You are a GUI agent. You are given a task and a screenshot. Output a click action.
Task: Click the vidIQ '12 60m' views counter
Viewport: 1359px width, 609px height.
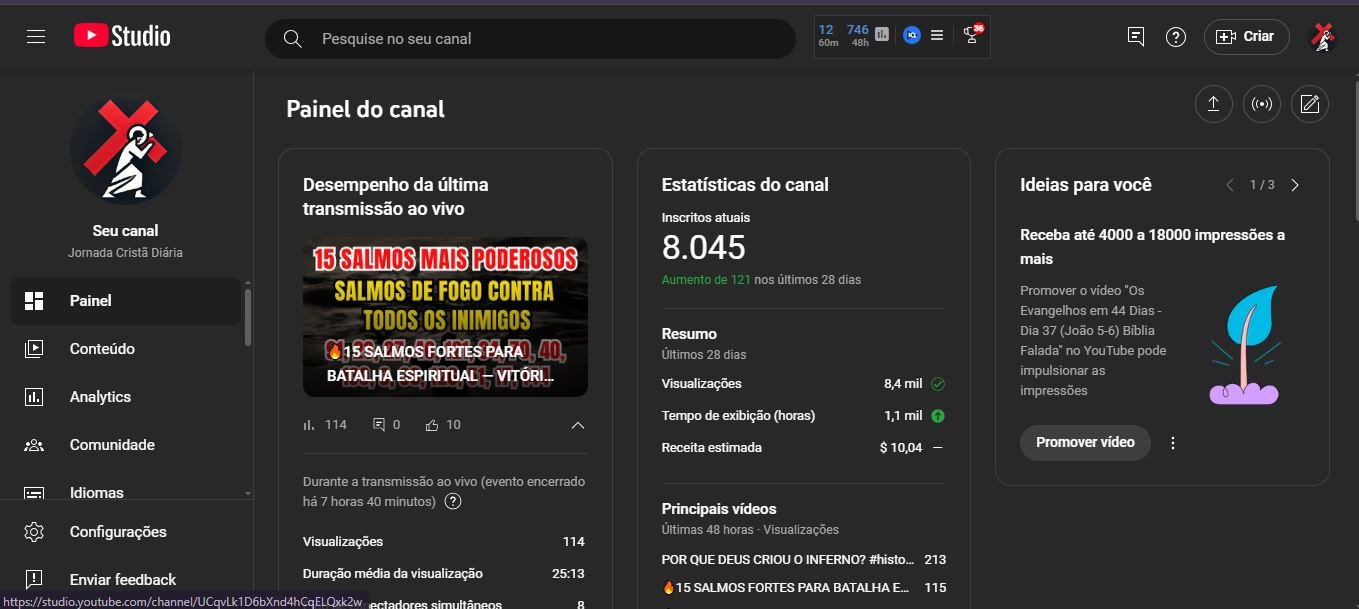(x=828, y=35)
